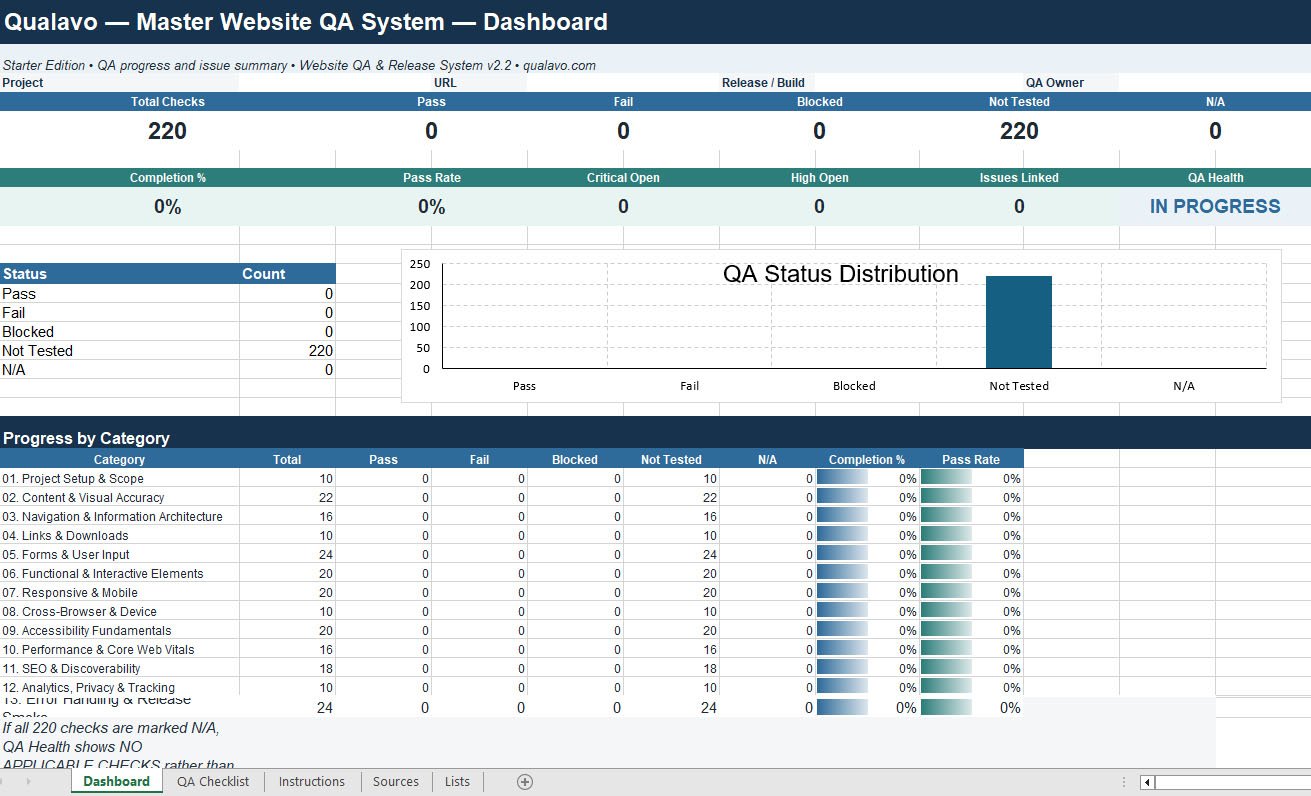
Task: Click the horizontal scrollbar left arrow
Action: click(1147, 782)
